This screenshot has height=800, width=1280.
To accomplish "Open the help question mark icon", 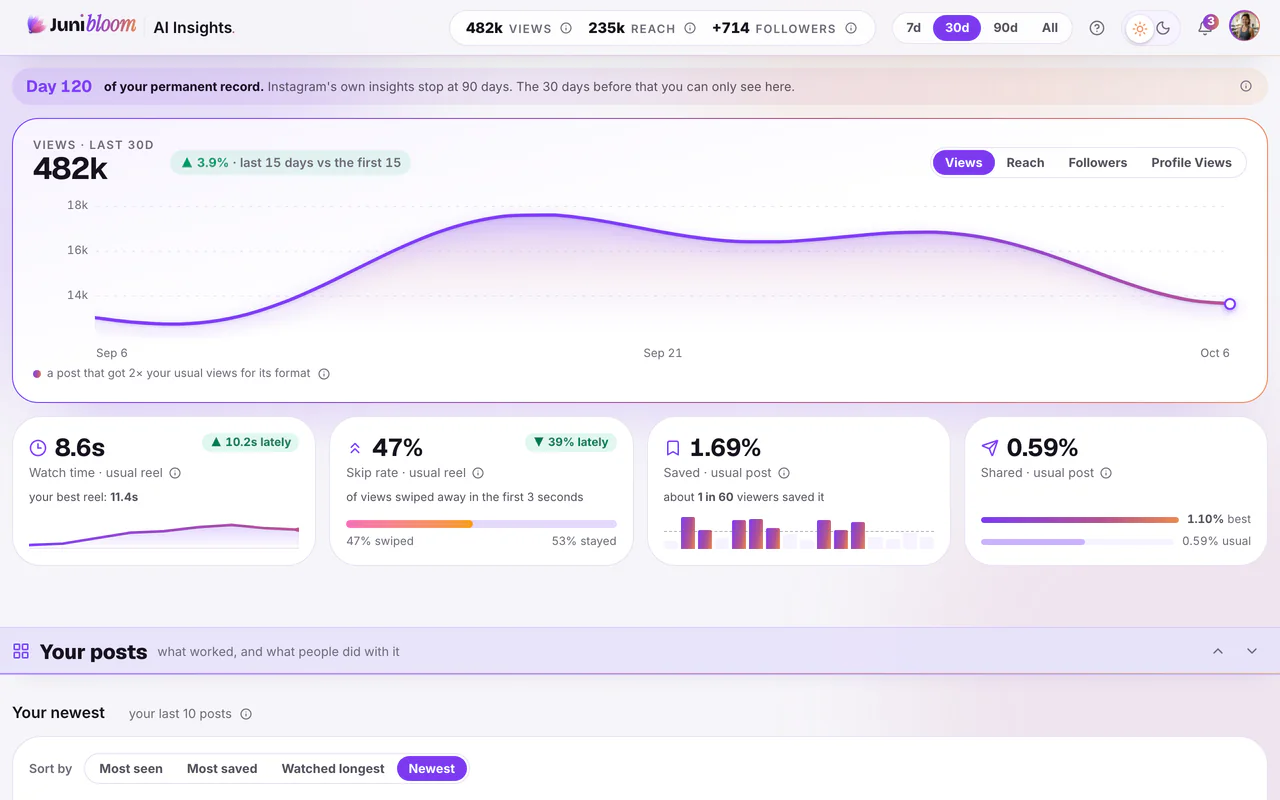I will pyautogui.click(x=1097, y=28).
